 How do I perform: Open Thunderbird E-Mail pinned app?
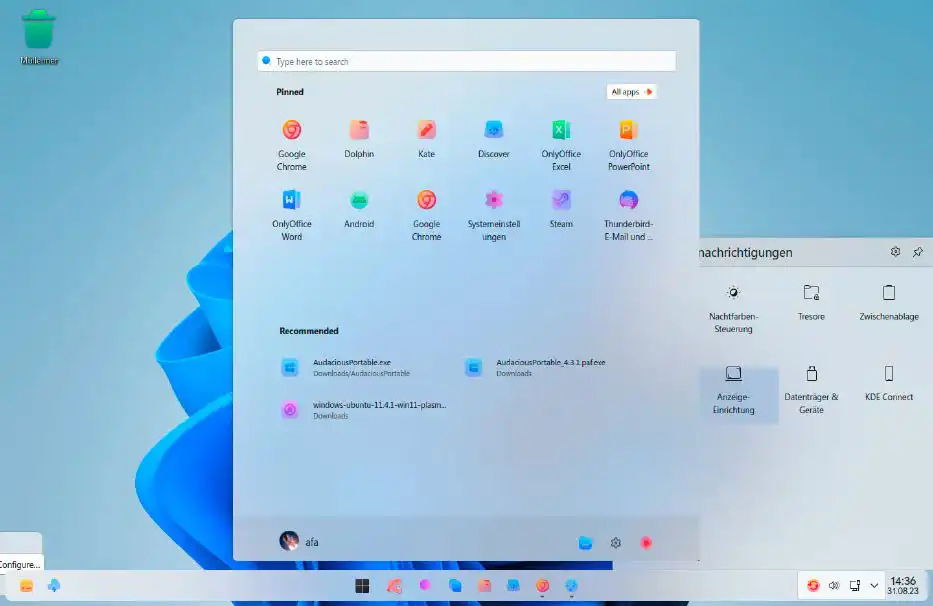(x=628, y=215)
